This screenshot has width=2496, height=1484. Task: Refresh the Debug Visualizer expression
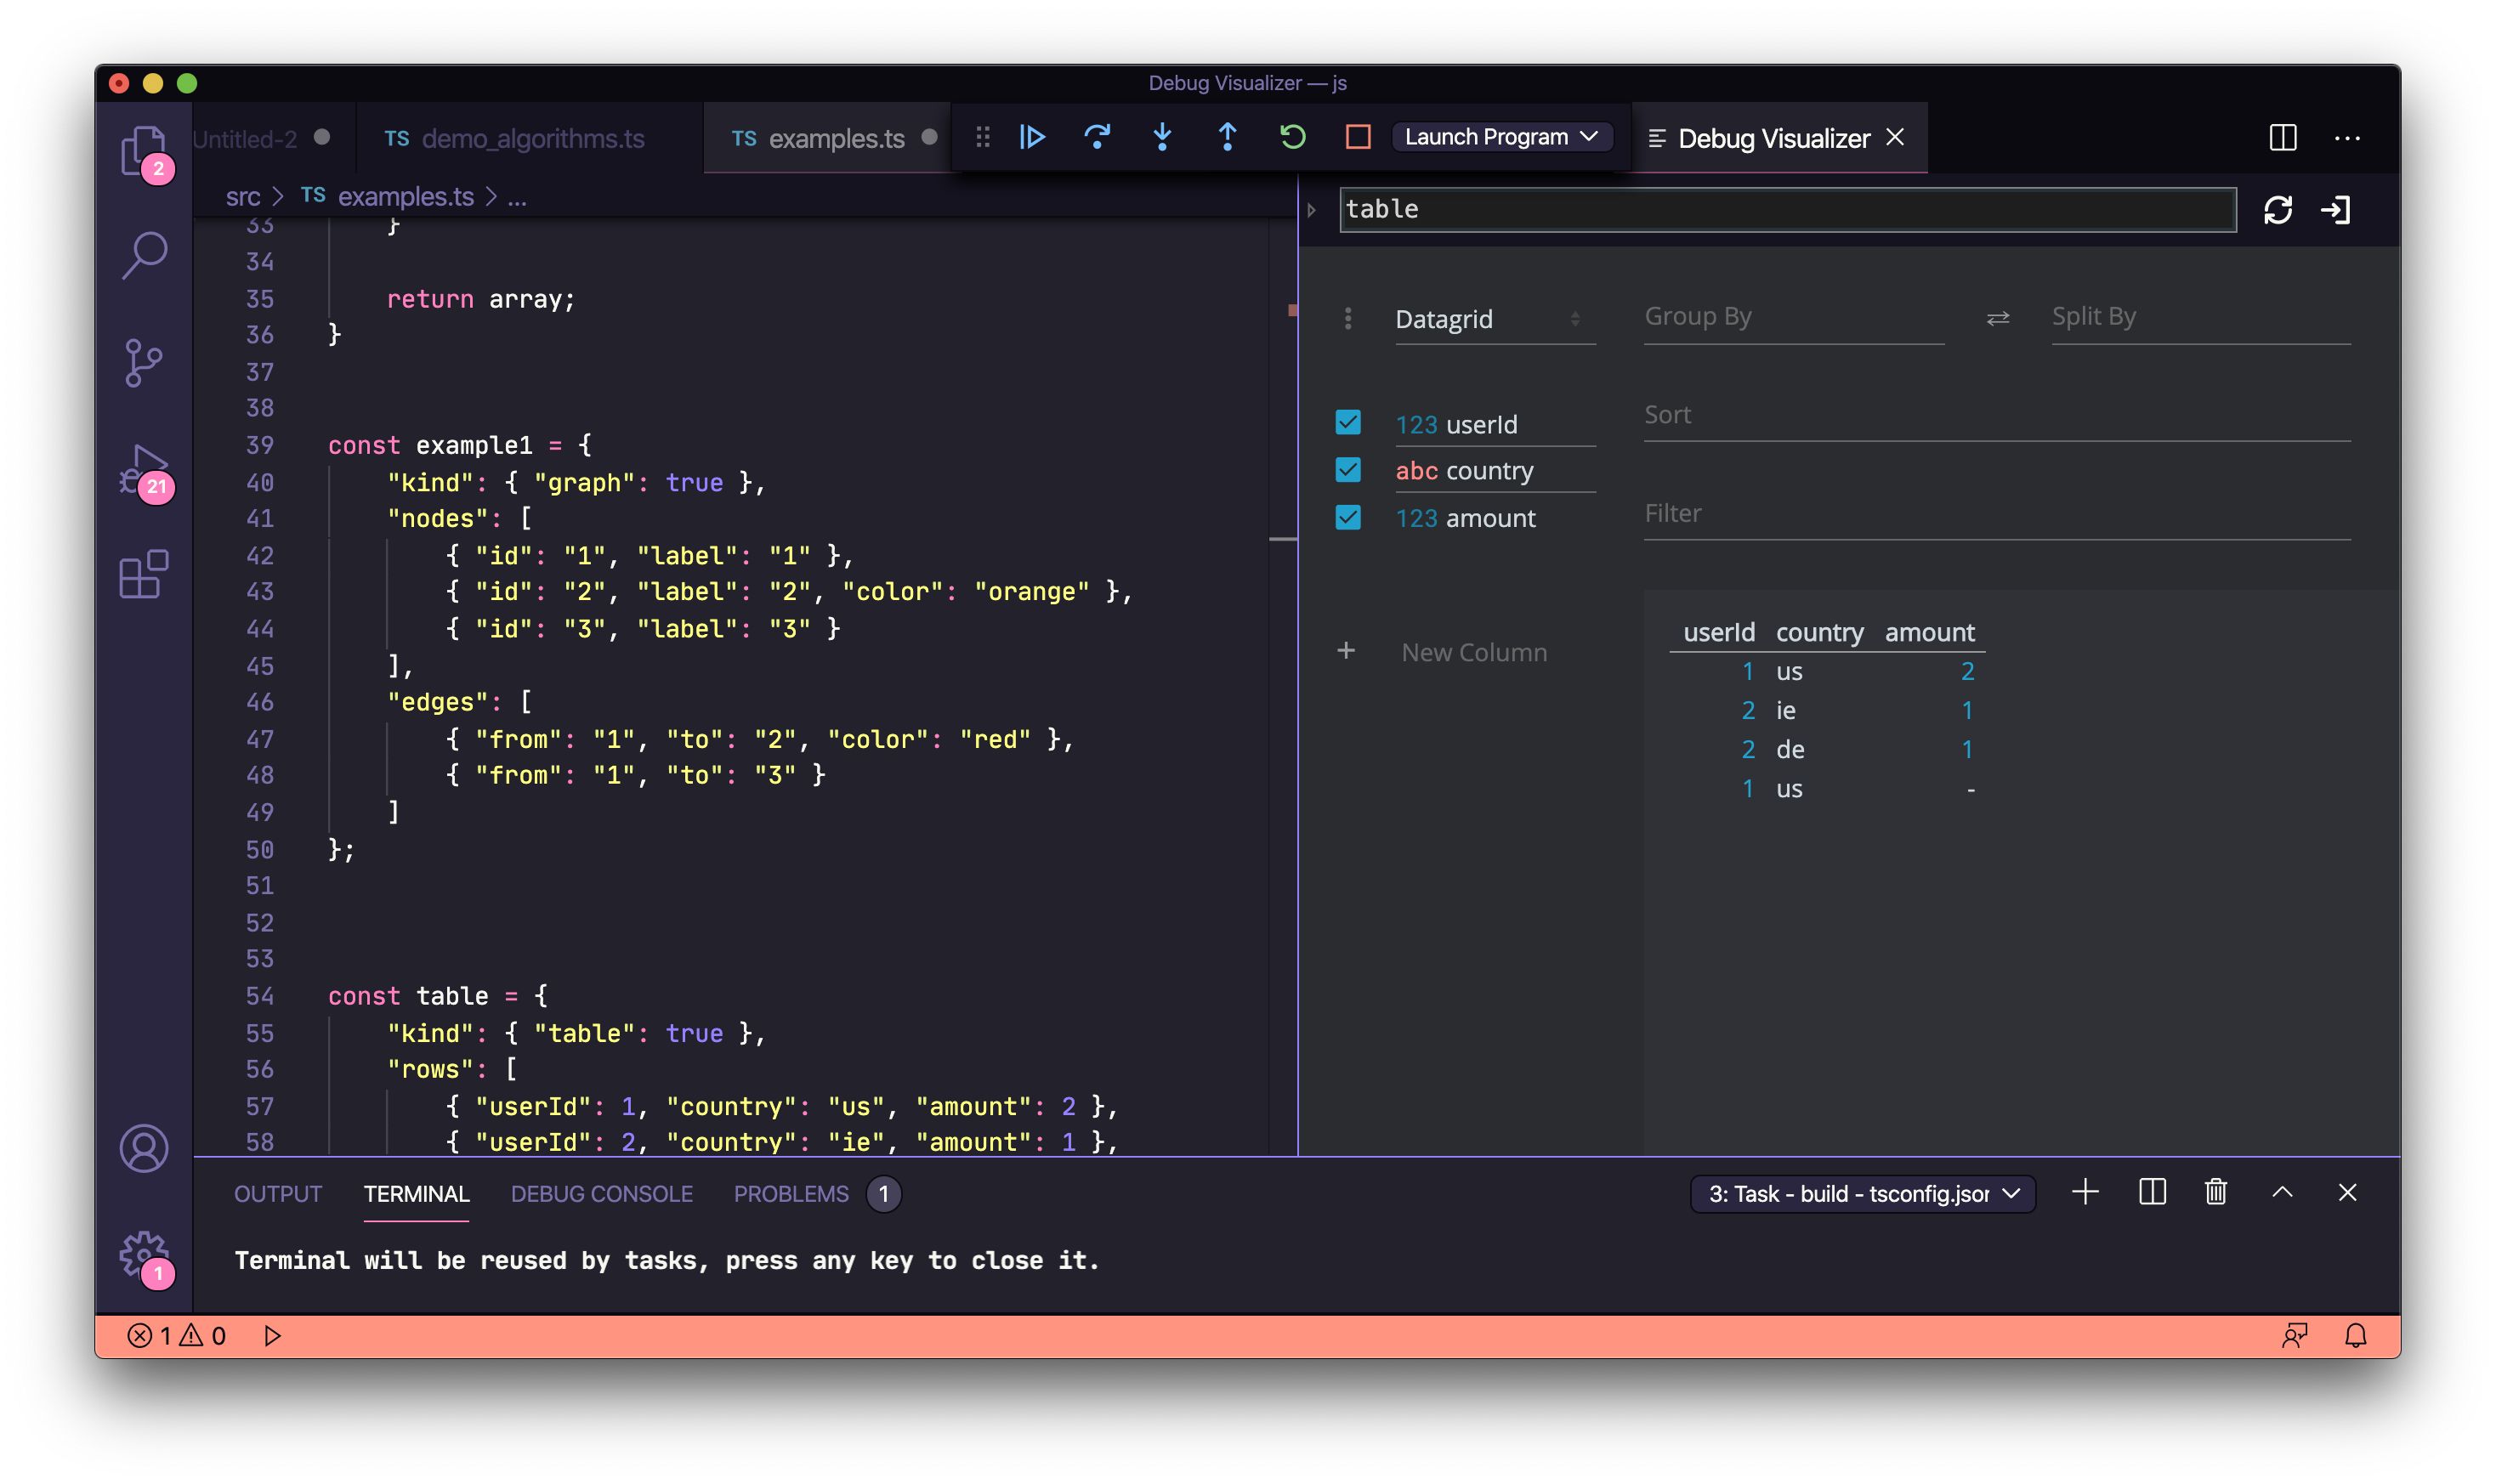click(x=2277, y=210)
